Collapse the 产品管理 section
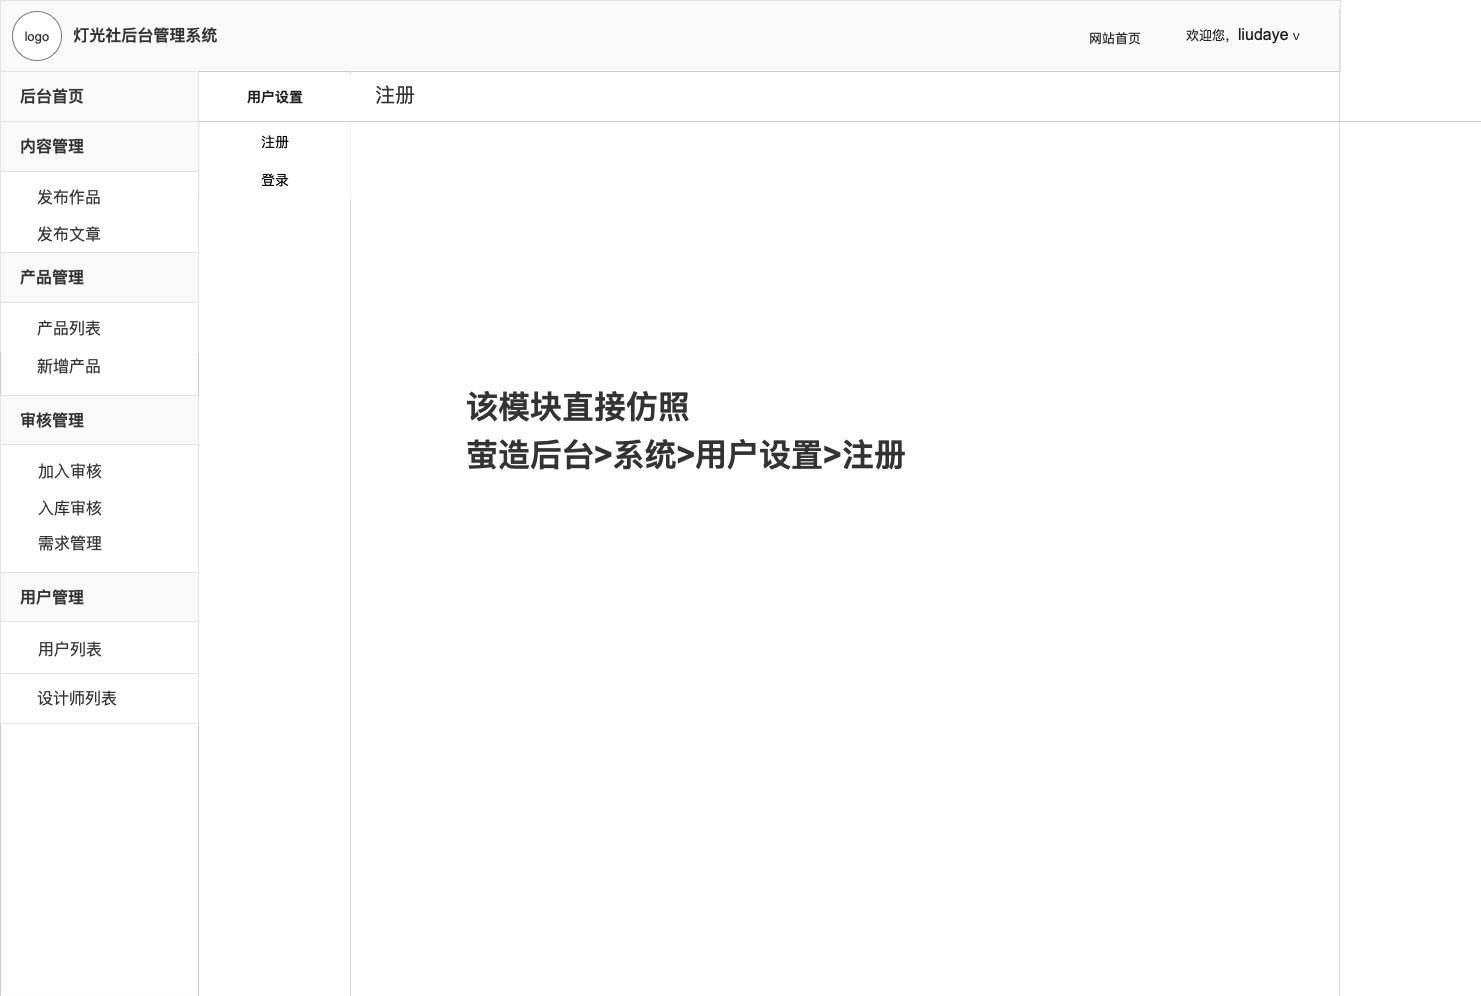 click(52, 277)
